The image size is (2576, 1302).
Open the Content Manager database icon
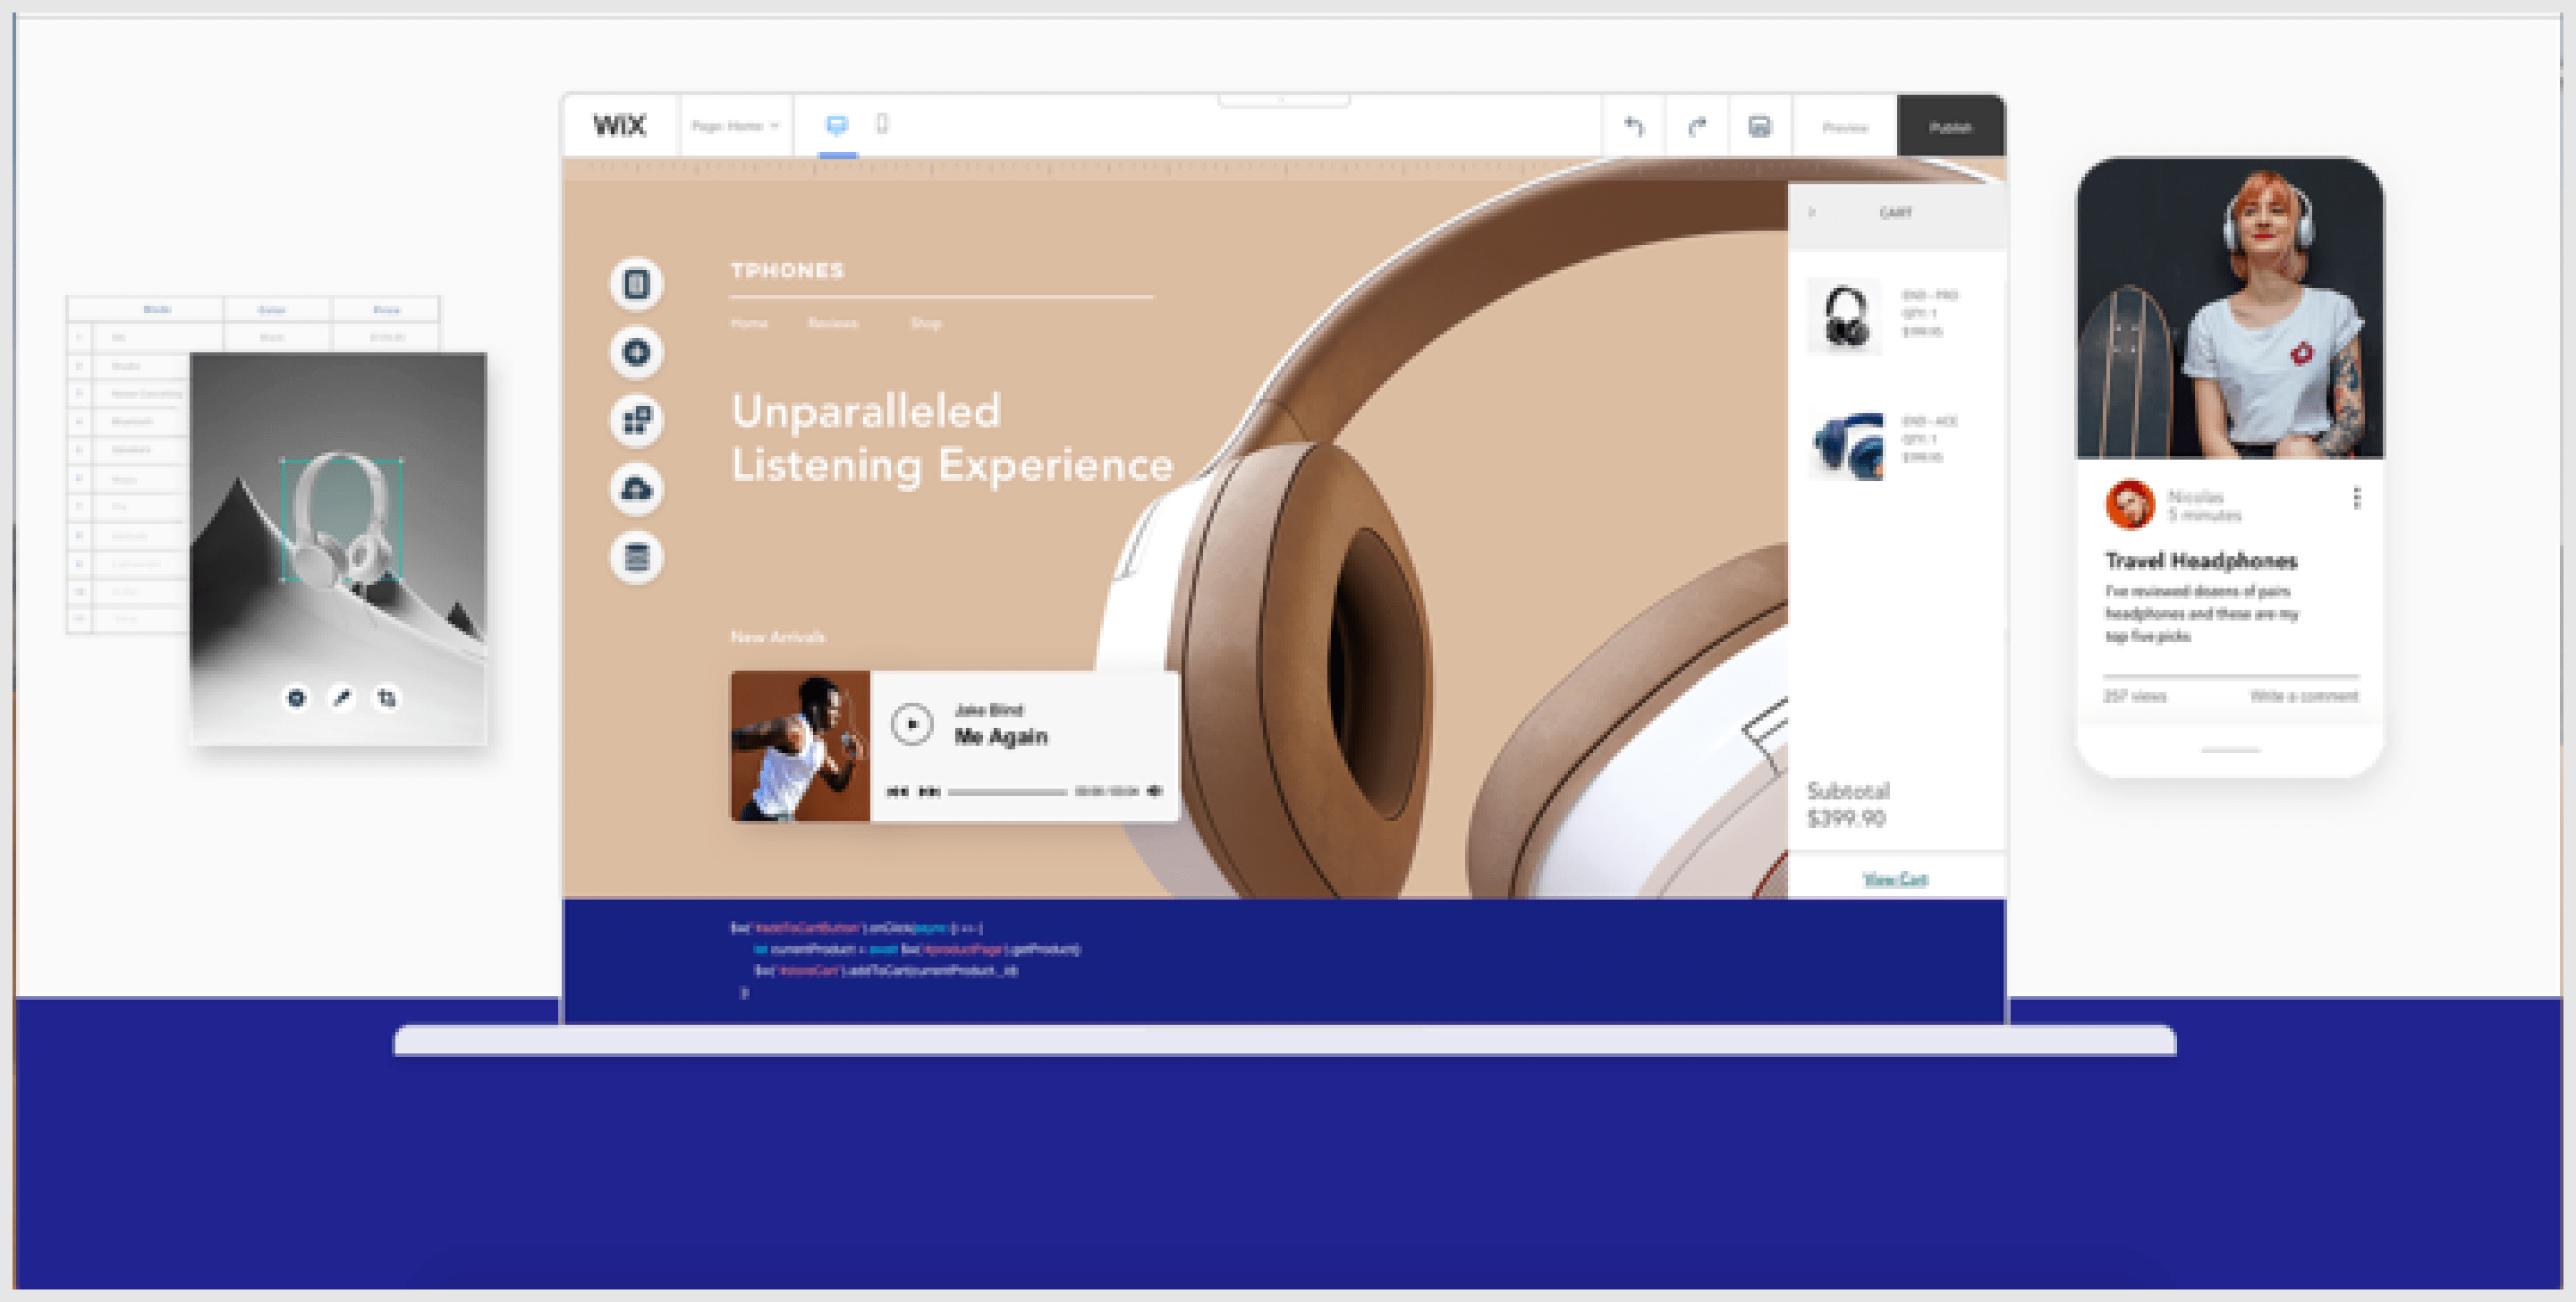[x=637, y=557]
